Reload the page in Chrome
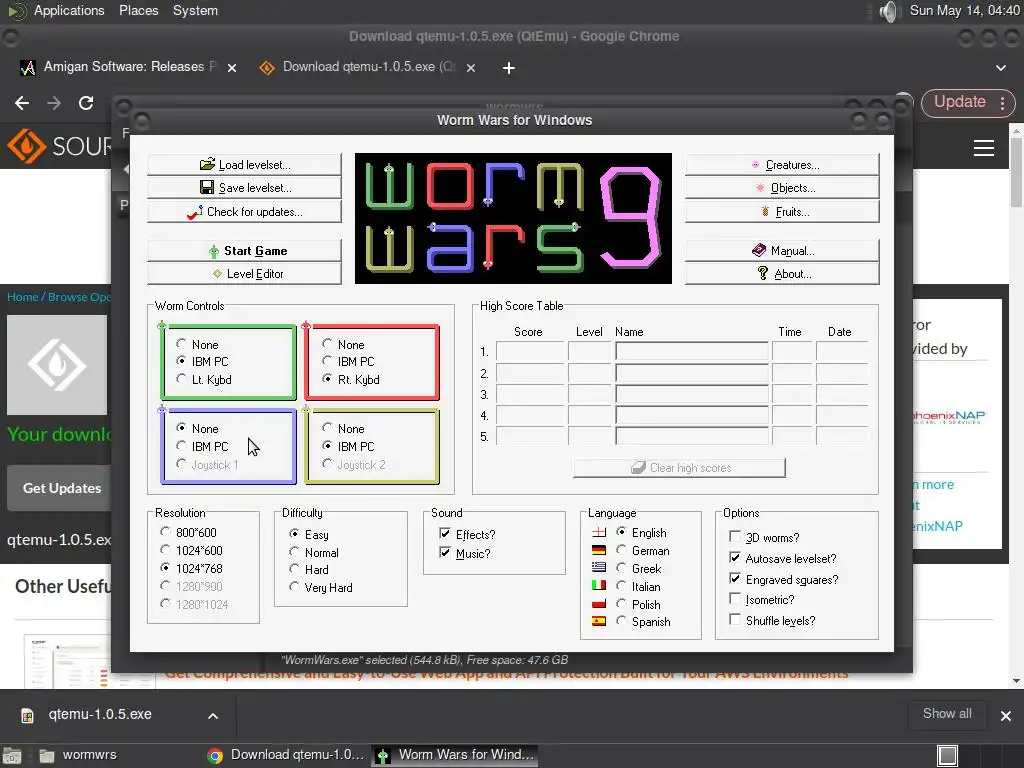This screenshot has height=768, width=1024. point(86,103)
